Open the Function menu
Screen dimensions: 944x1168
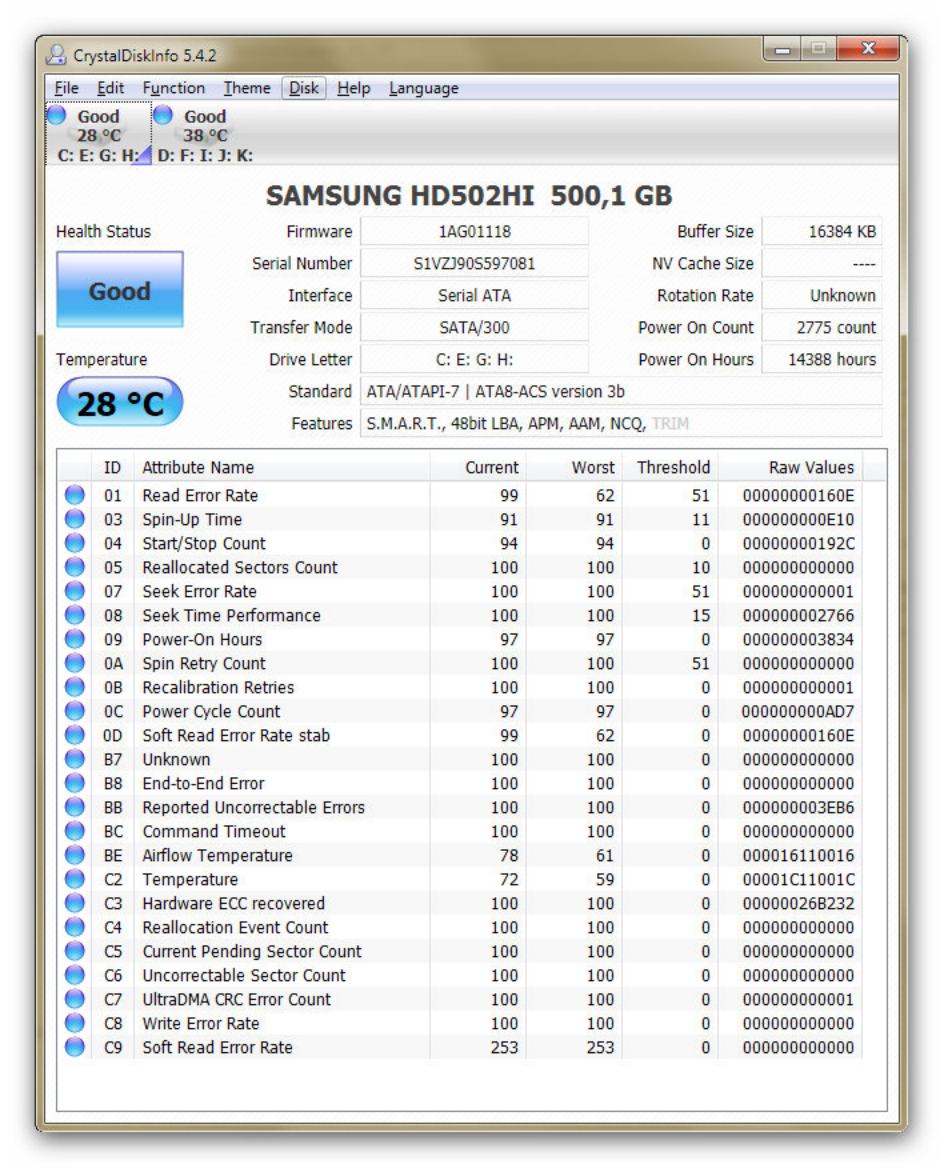click(174, 88)
